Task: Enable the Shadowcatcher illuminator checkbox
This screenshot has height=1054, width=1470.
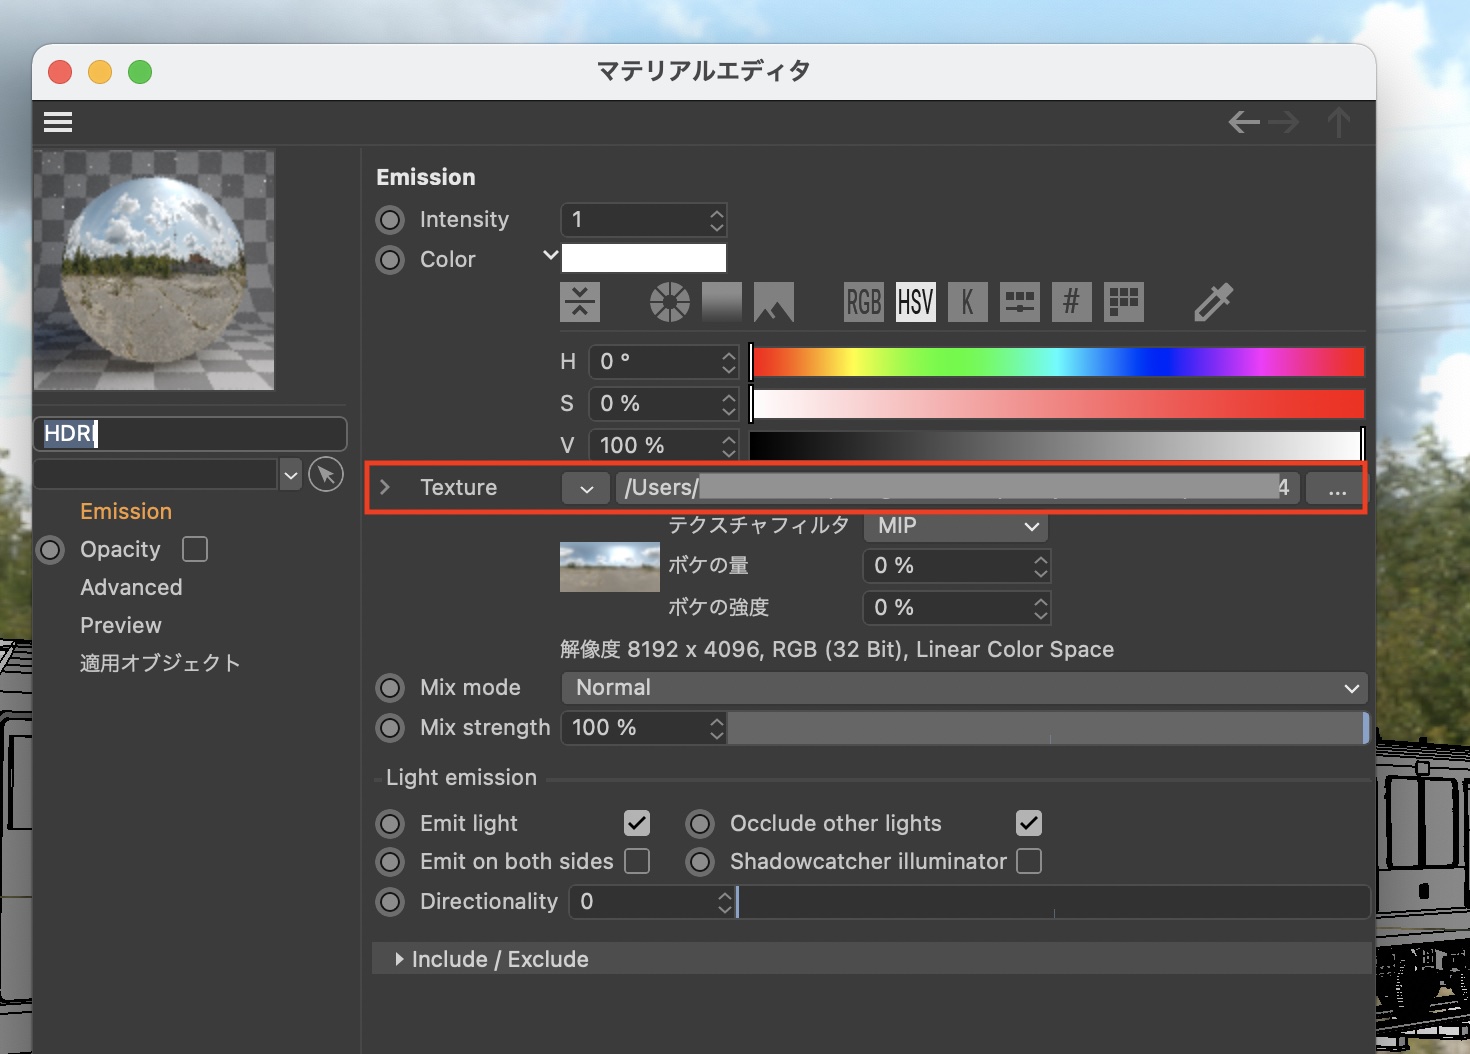Action: (x=1029, y=861)
